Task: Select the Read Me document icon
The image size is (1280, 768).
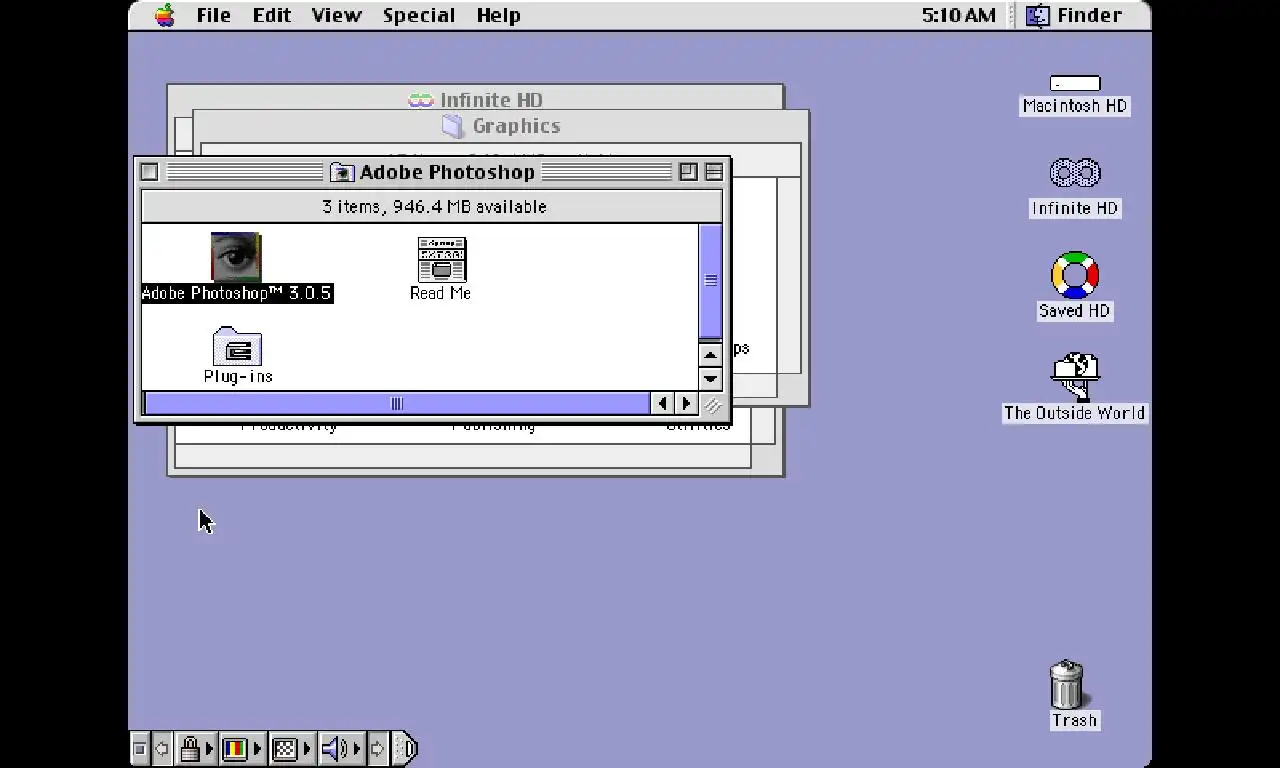Action: click(441, 259)
